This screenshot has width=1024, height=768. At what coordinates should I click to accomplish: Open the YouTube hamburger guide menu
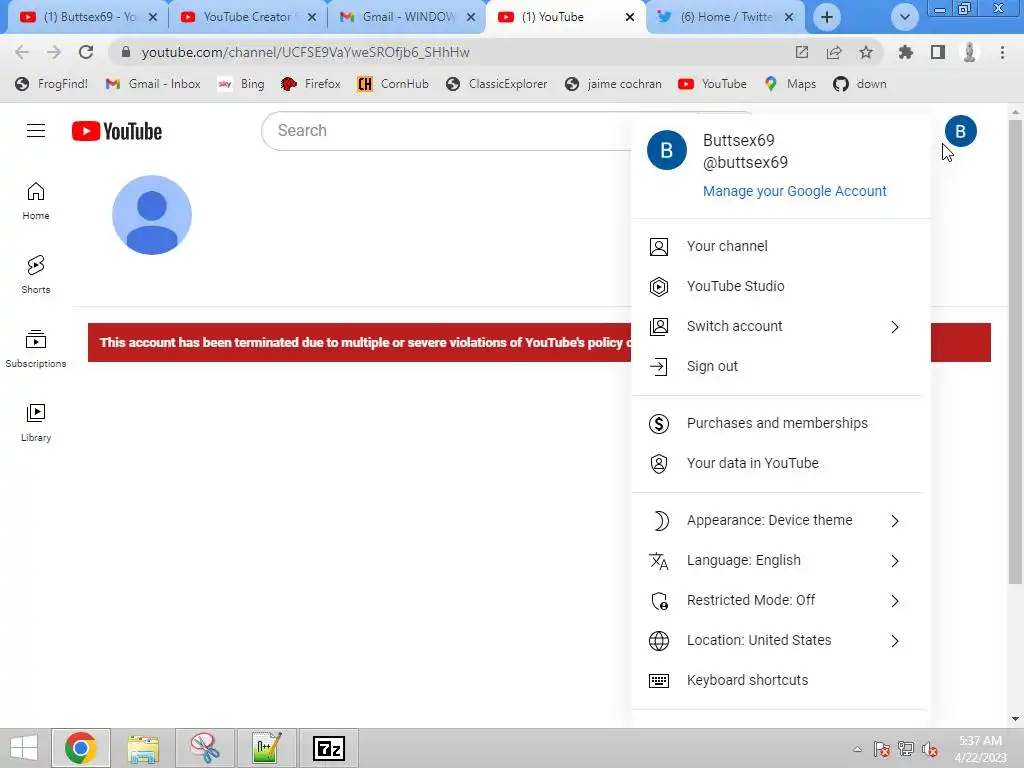(x=36, y=131)
